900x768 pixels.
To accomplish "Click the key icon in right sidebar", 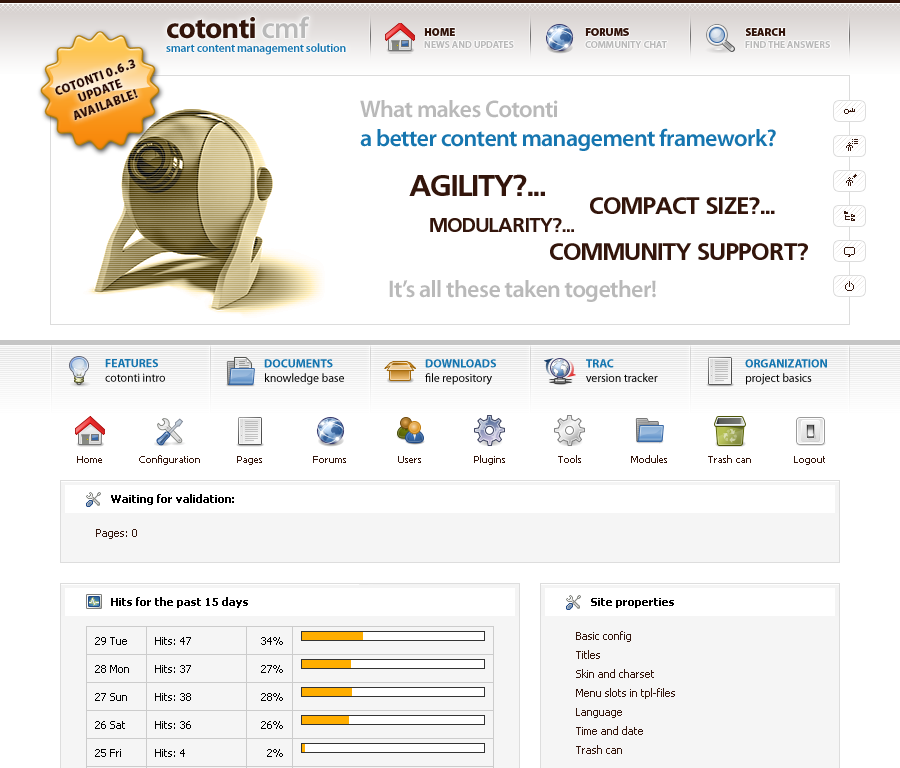I will click(849, 111).
